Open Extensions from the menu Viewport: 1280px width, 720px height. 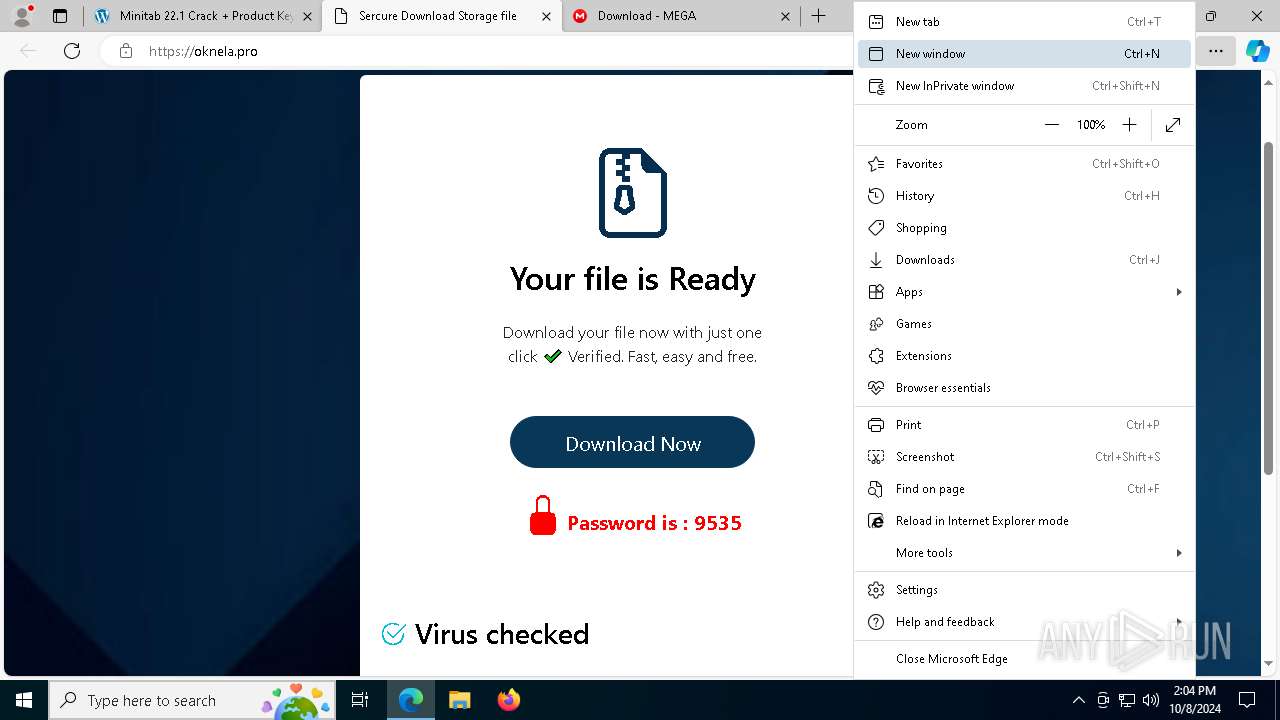[1024, 356]
